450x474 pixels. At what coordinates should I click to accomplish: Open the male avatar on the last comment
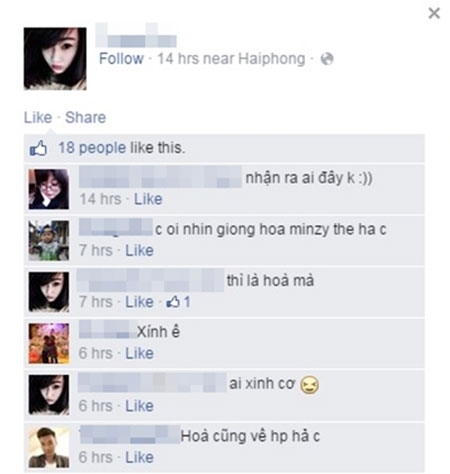[x=49, y=447]
